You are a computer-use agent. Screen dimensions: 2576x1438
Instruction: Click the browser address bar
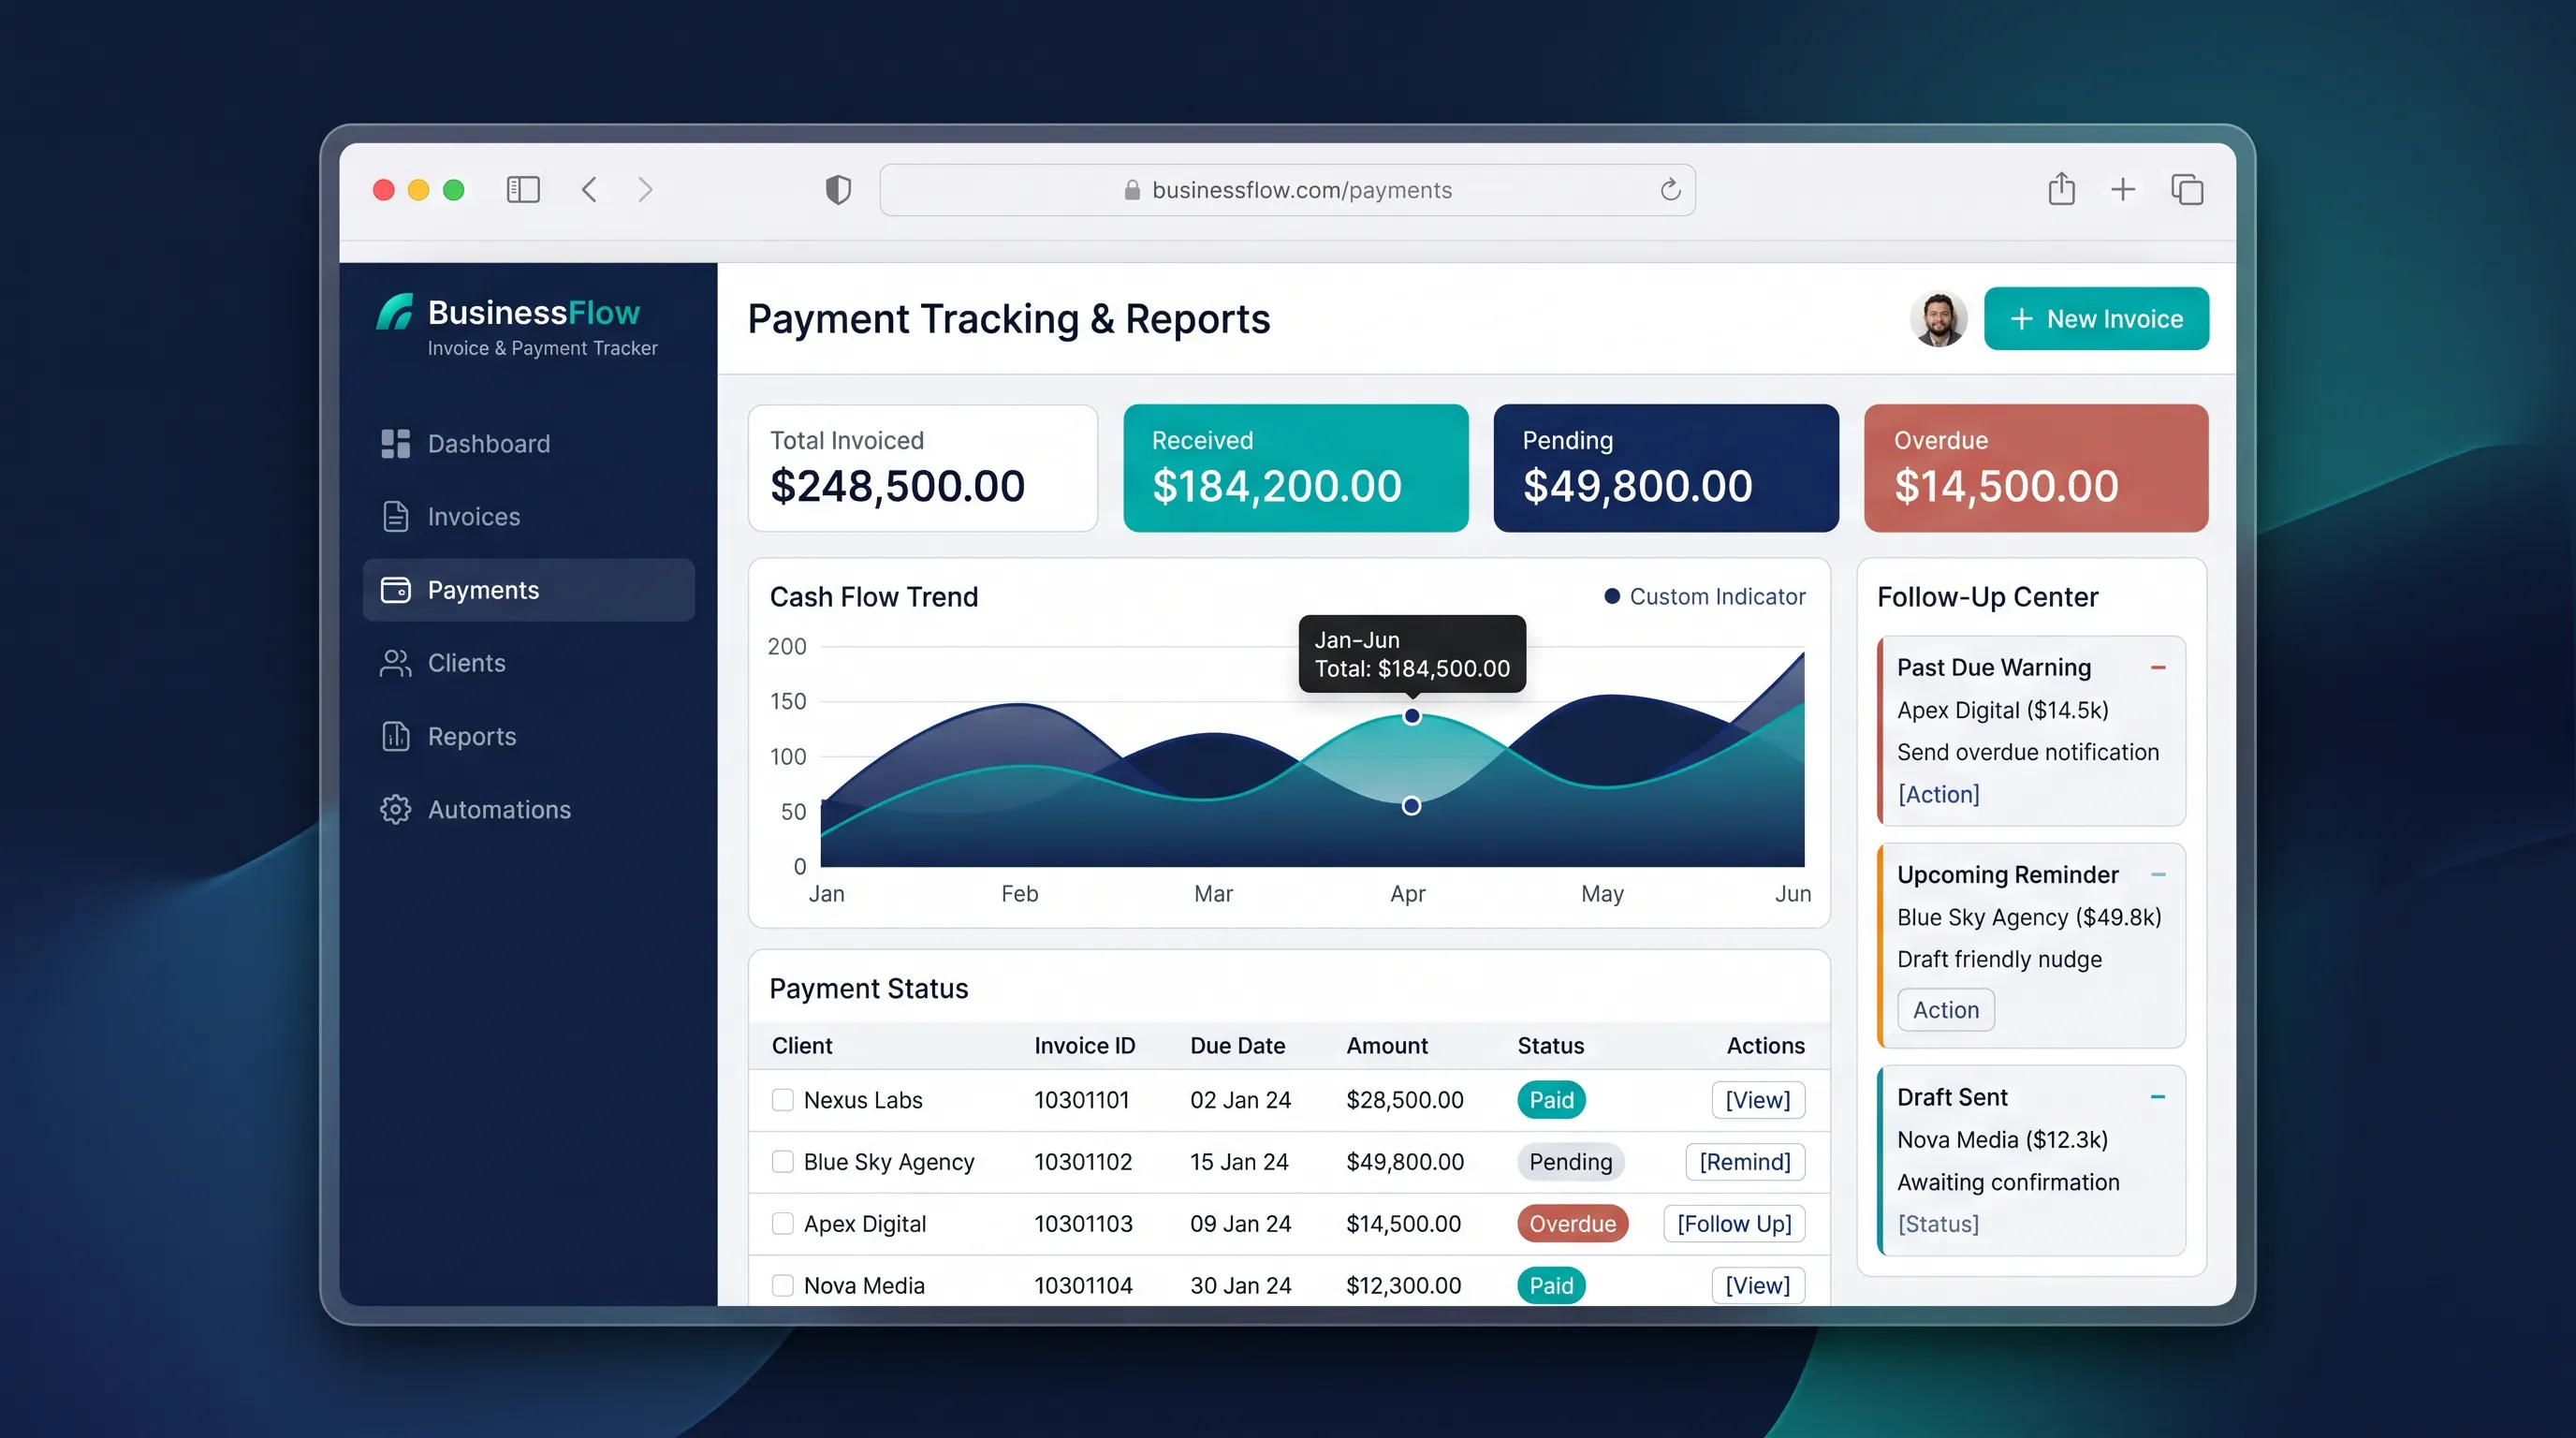(x=1287, y=190)
